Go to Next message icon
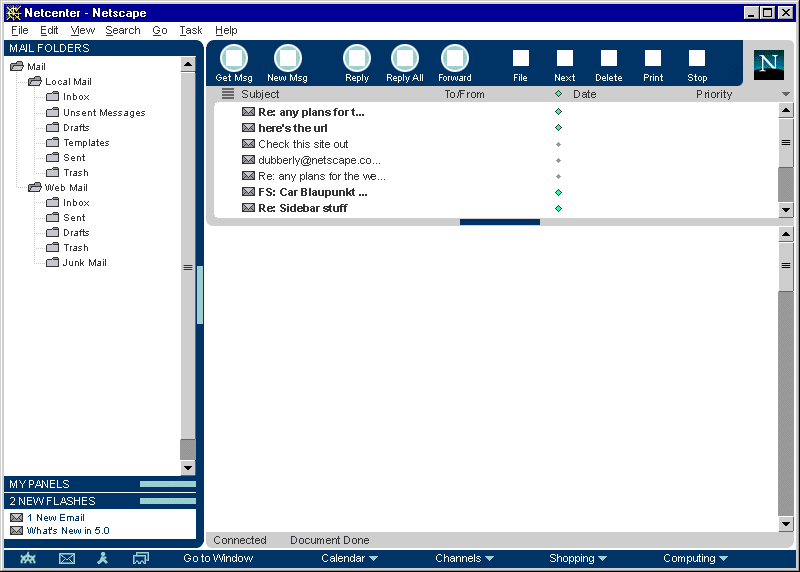The image size is (800, 572). [564, 58]
